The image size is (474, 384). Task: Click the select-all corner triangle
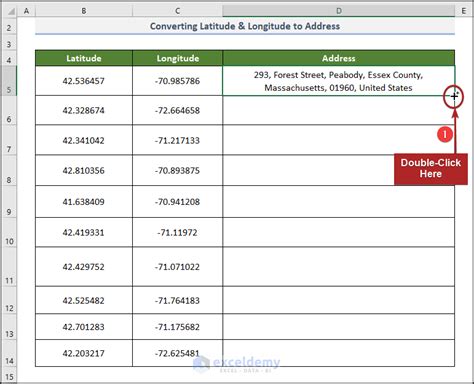tap(10, 11)
